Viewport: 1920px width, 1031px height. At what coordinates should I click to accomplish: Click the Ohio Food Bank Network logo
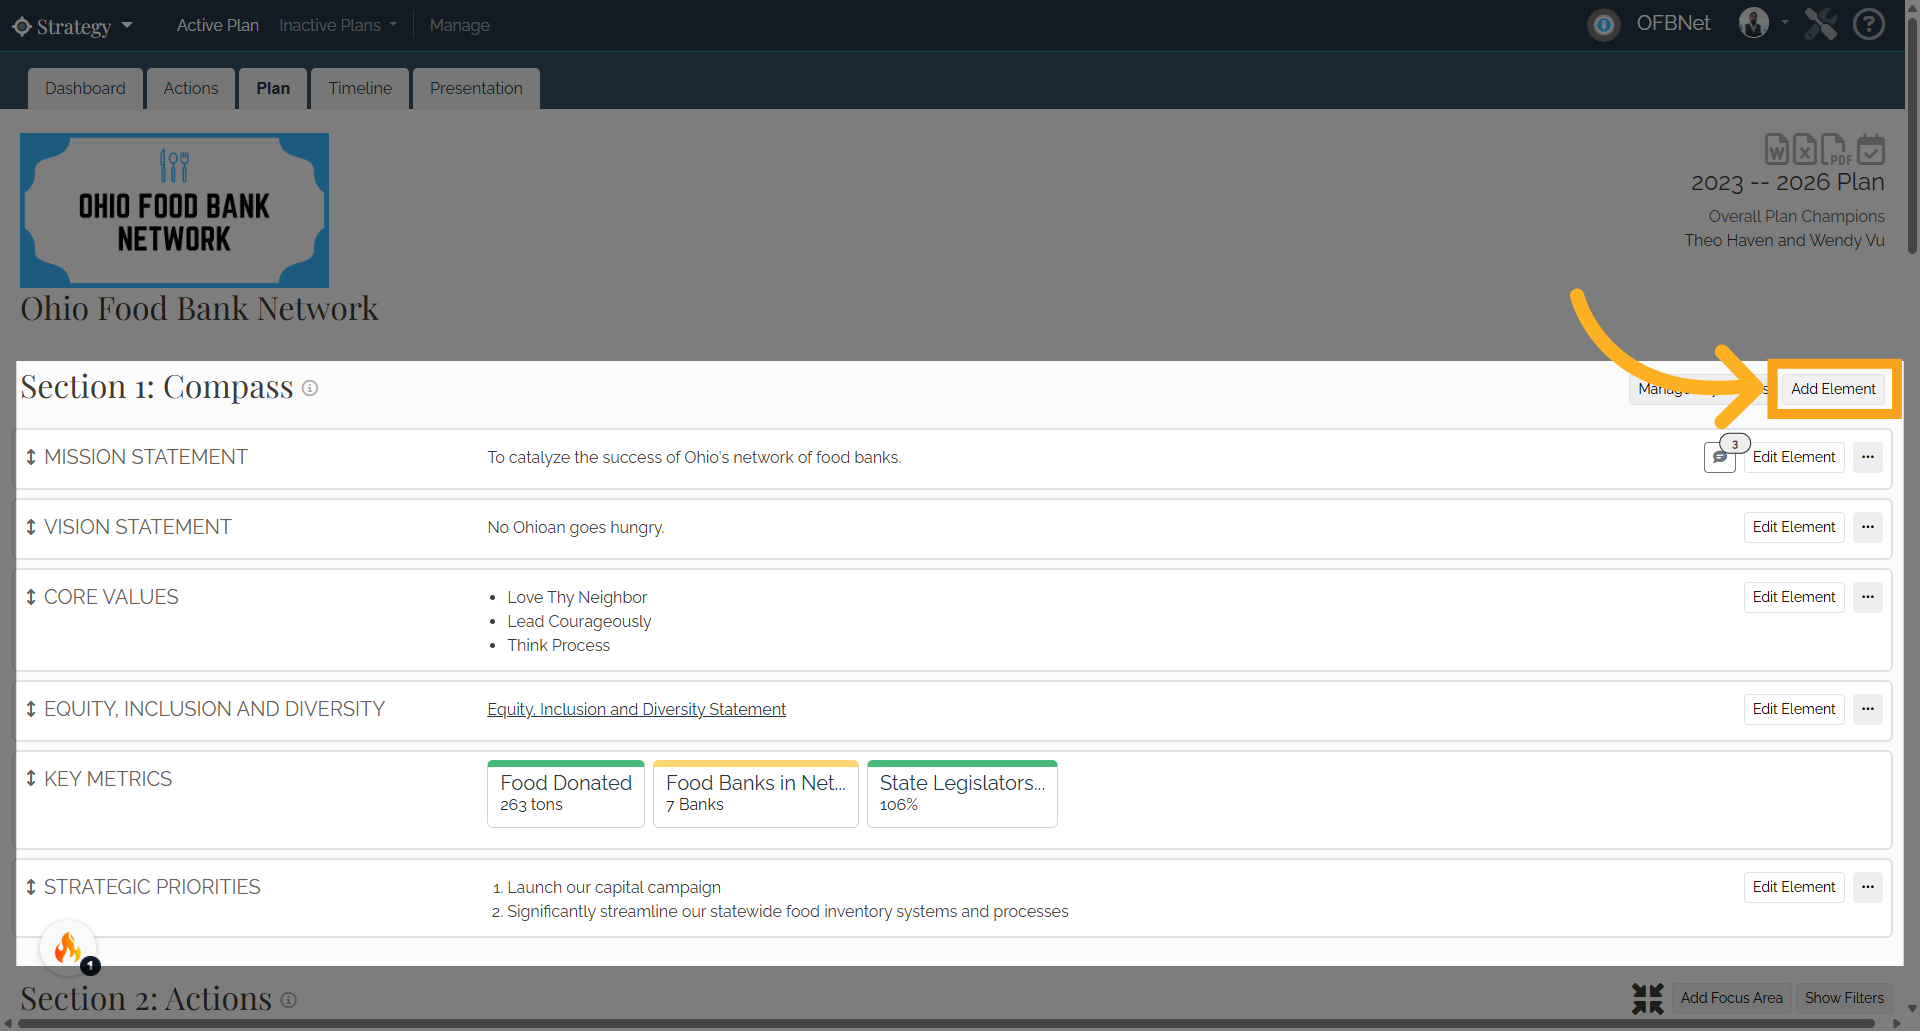174,210
